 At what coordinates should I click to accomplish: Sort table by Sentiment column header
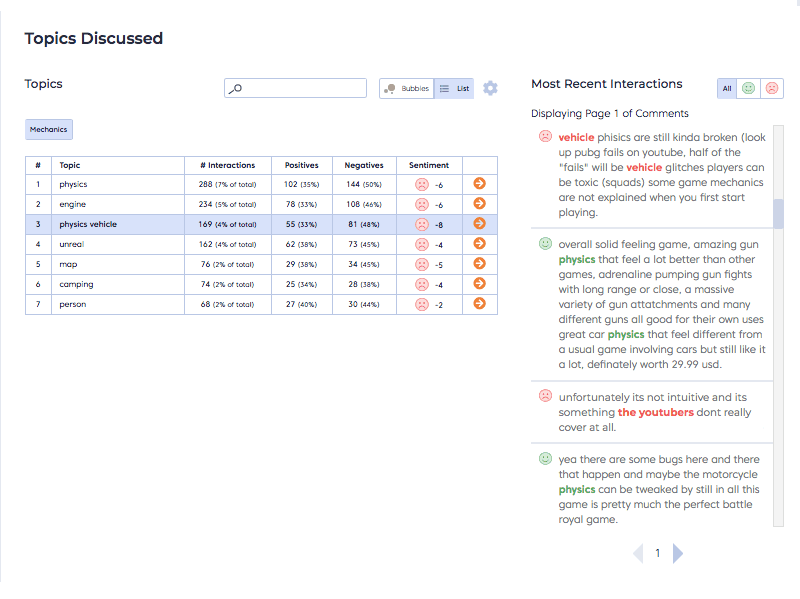coord(429,165)
